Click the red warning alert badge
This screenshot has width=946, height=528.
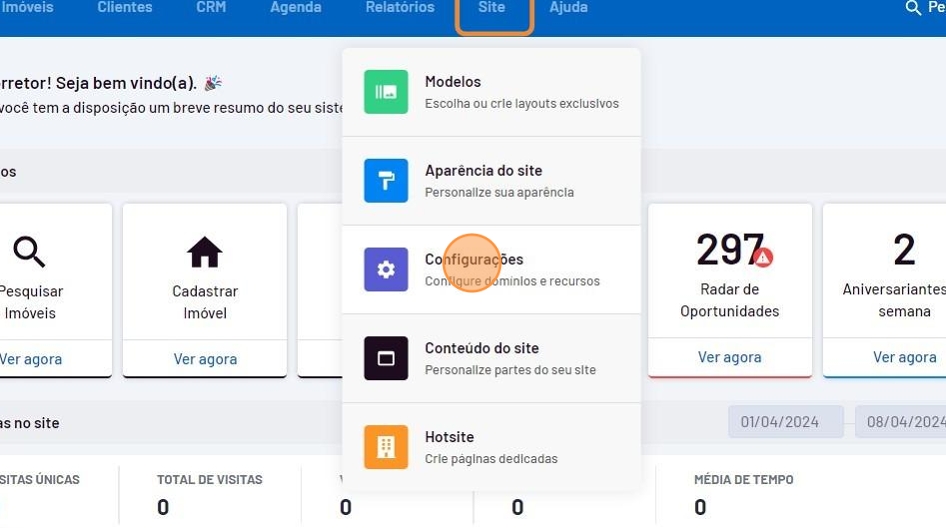click(763, 257)
